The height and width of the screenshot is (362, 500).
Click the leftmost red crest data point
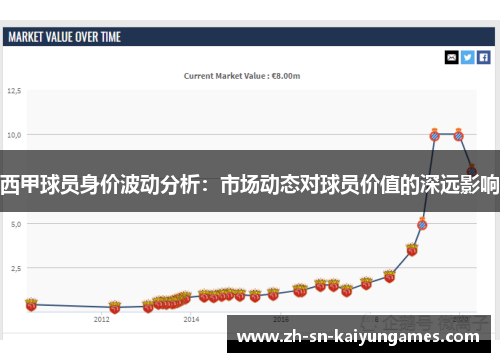click(31, 304)
